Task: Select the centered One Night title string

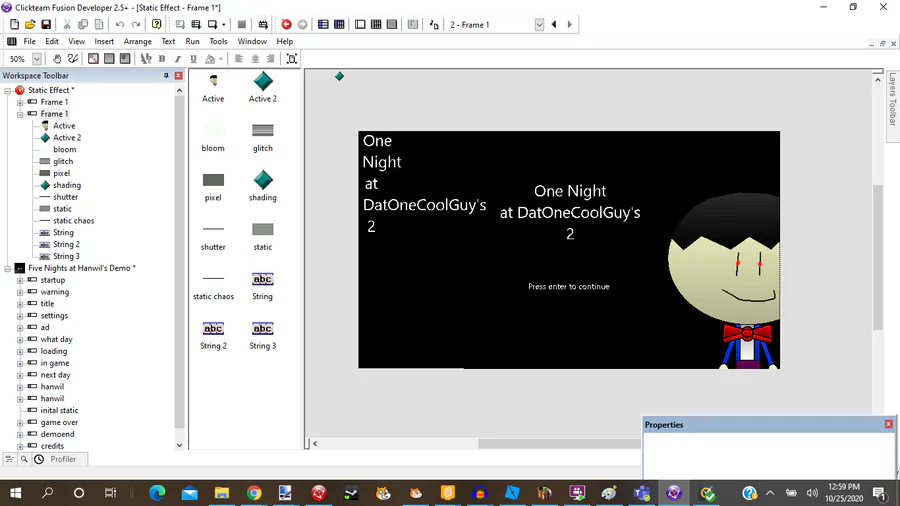Action: pos(570,212)
